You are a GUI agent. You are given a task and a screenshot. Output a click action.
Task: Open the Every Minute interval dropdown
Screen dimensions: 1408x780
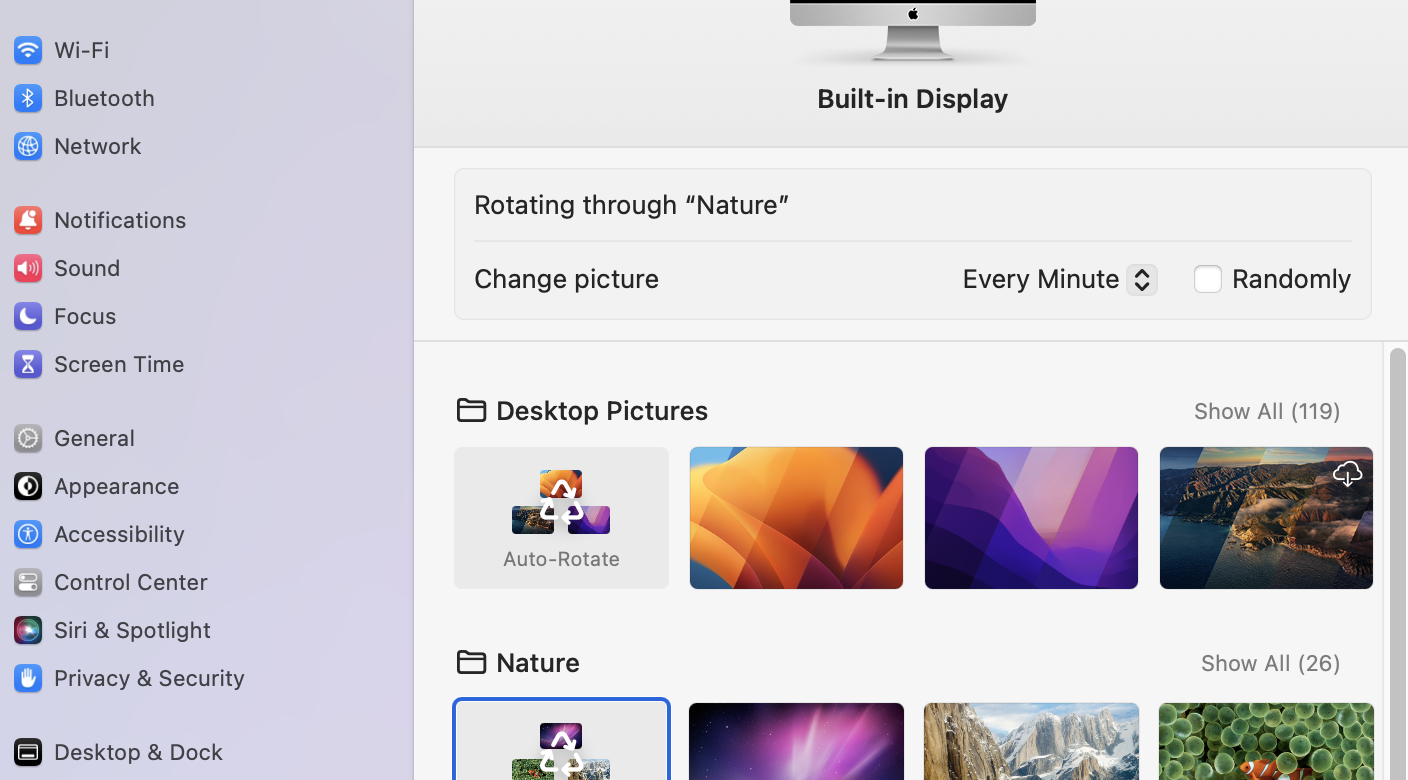click(1059, 279)
